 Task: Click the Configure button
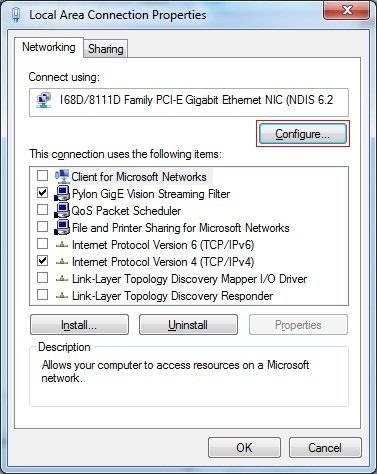click(303, 134)
